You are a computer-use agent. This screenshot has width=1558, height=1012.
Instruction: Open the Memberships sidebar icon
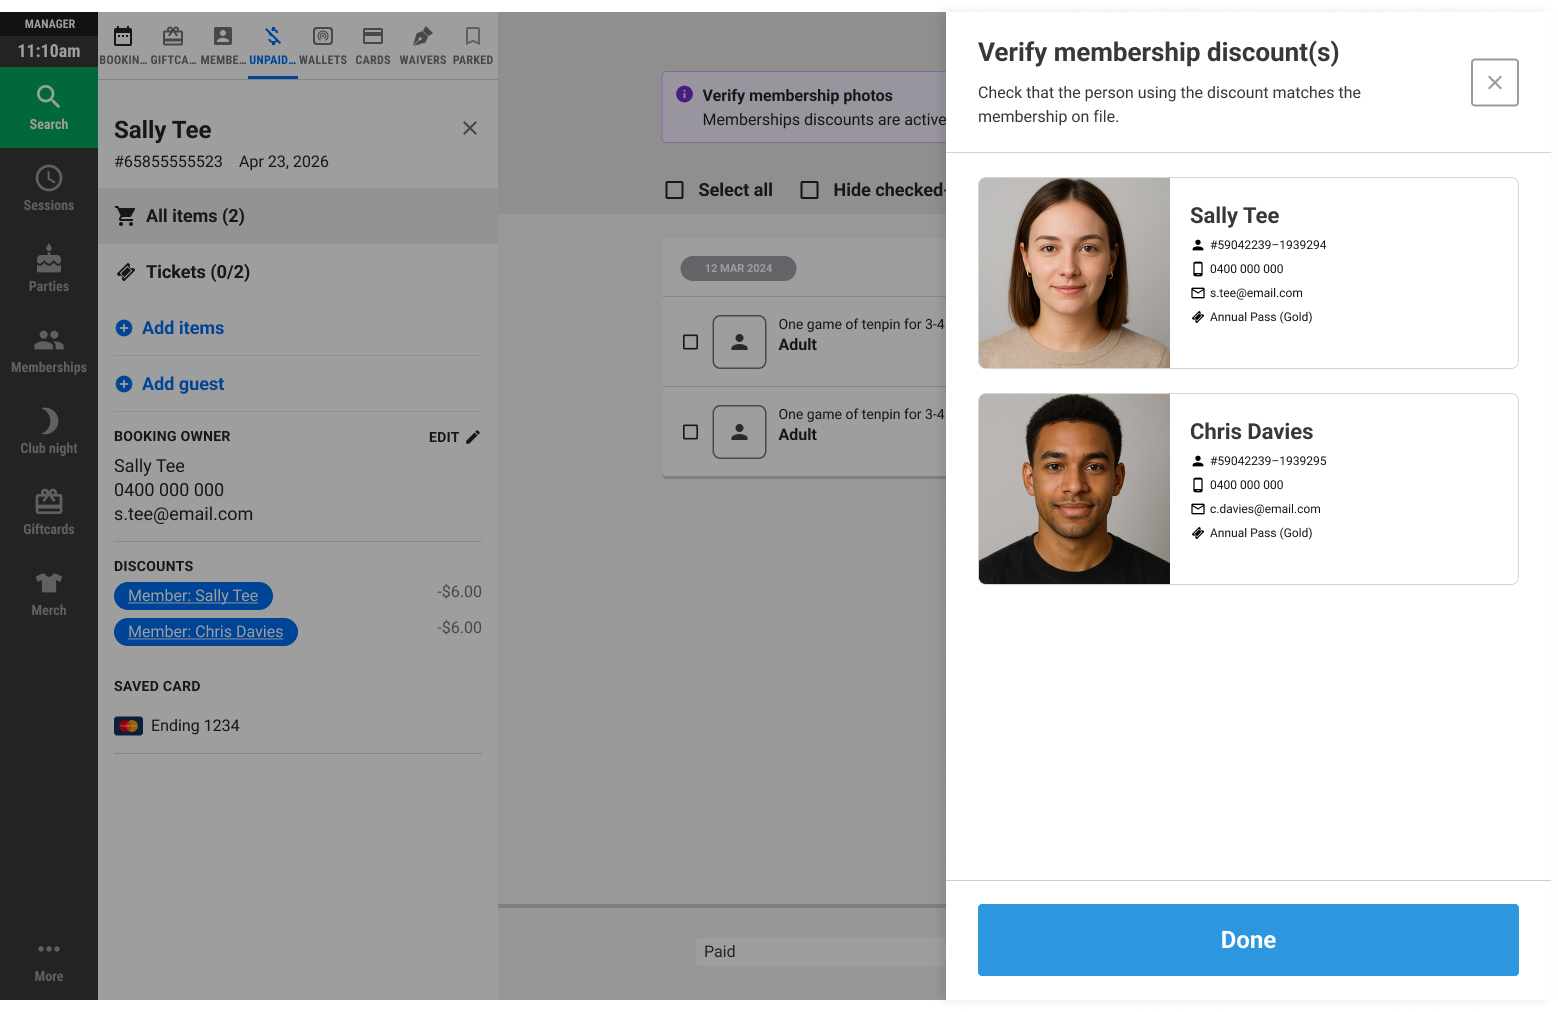click(x=48, y=351)
